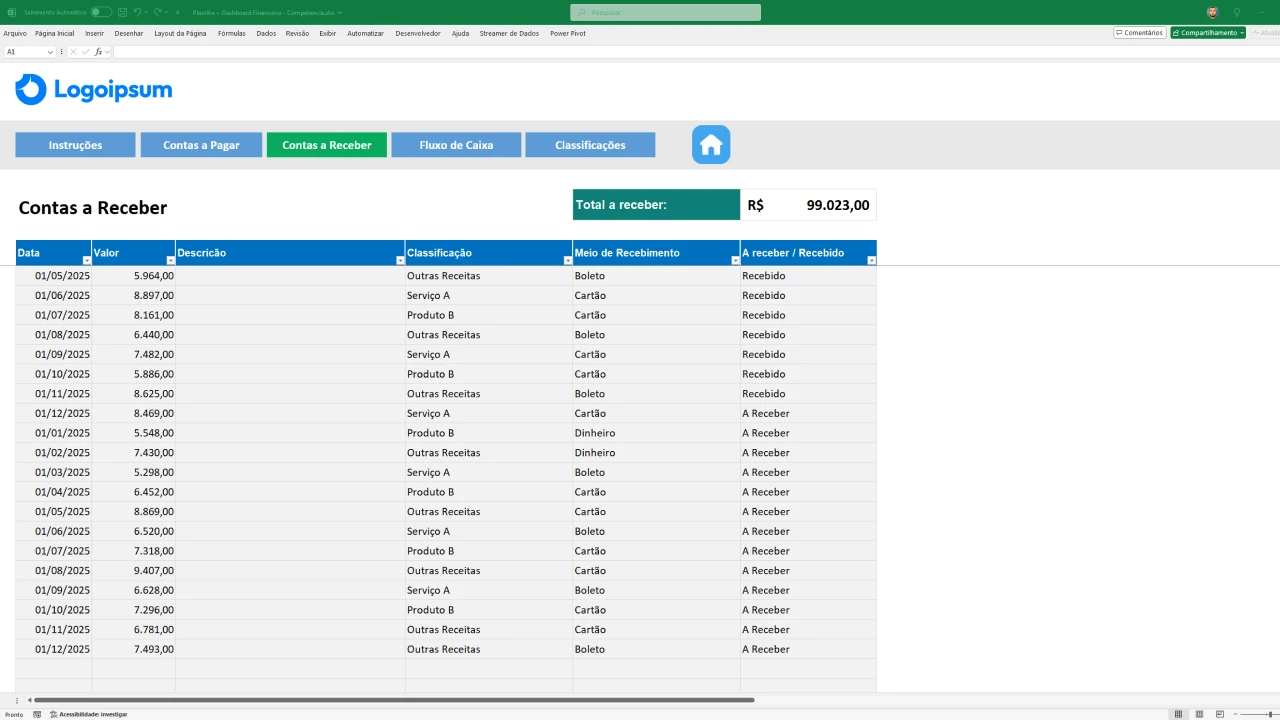Viewport: 1280px width, 720px height.
Task: Go to the Fluxo de Caixa sheet button
Action: click(x=456, y=145)
